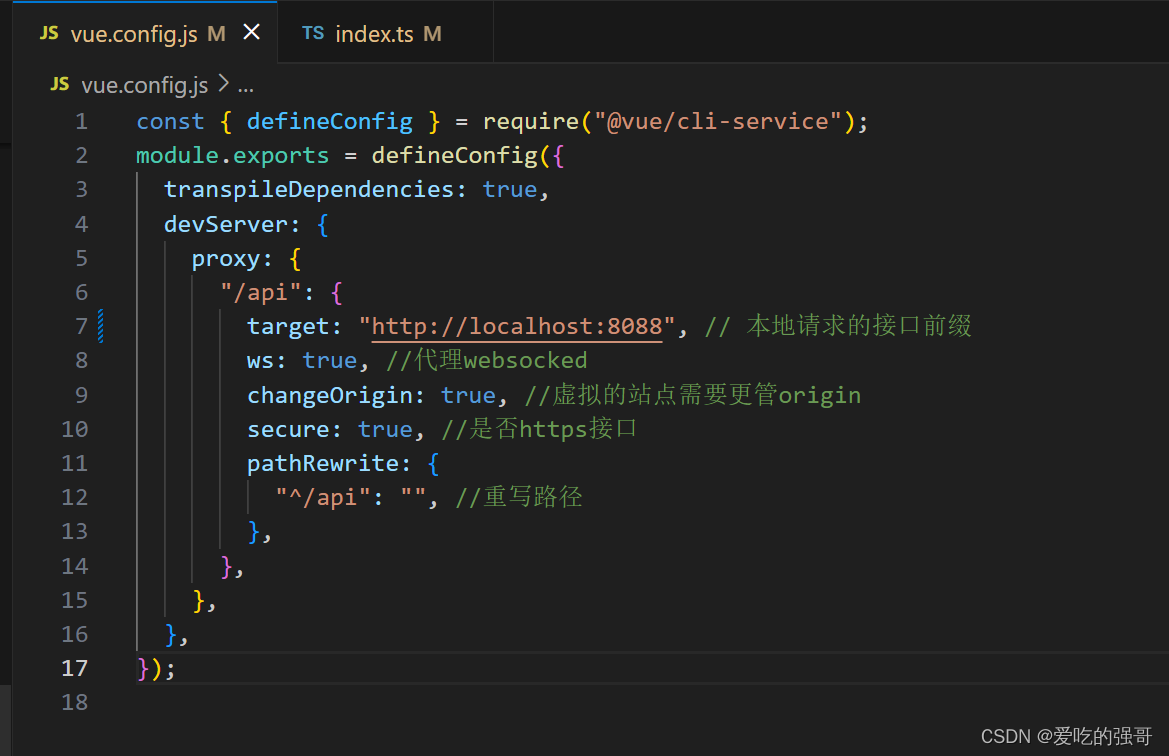This screenshot has height=756, width=1169.
Task: Select line number 1 in the gutter
Action: click(x=80, y=120)
